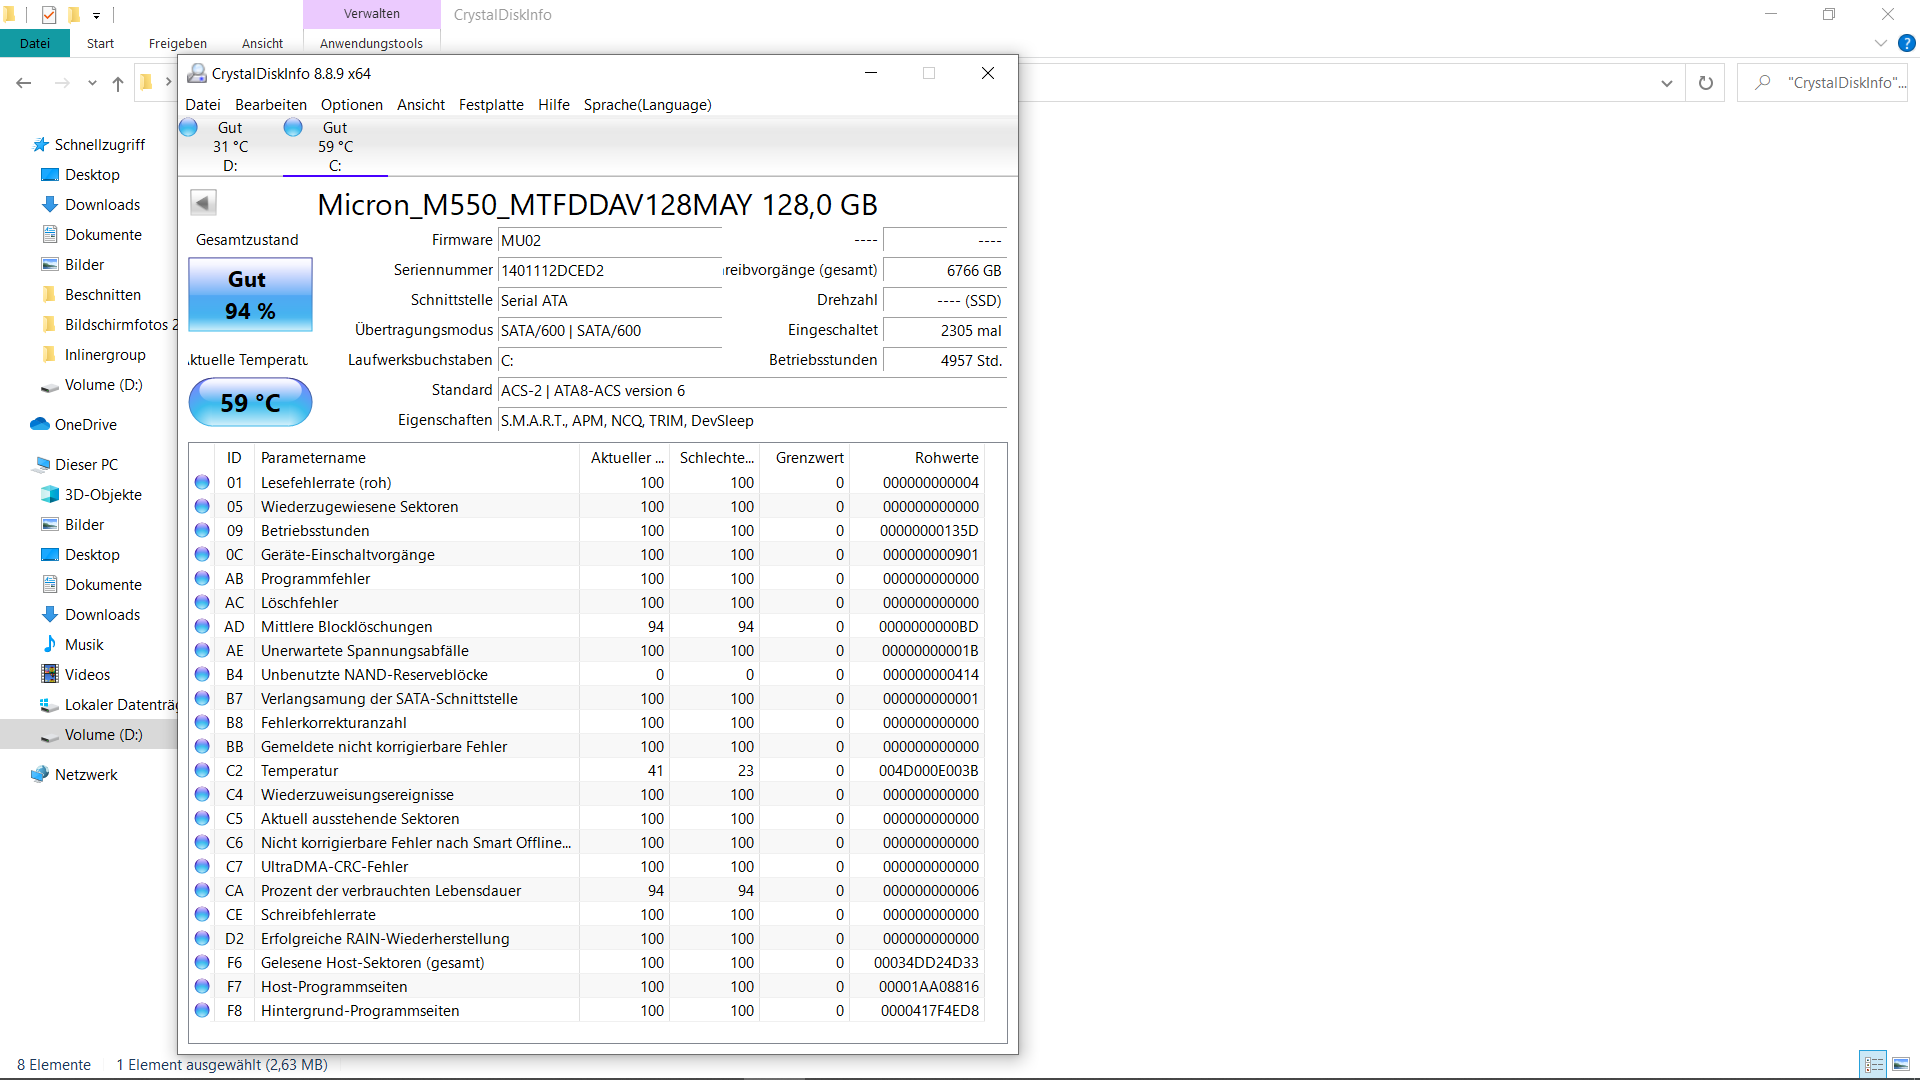1920x1080 pixels.
Task: Open Ansicht menu in CrystalDiskInfo
Action: click(421, 104)
